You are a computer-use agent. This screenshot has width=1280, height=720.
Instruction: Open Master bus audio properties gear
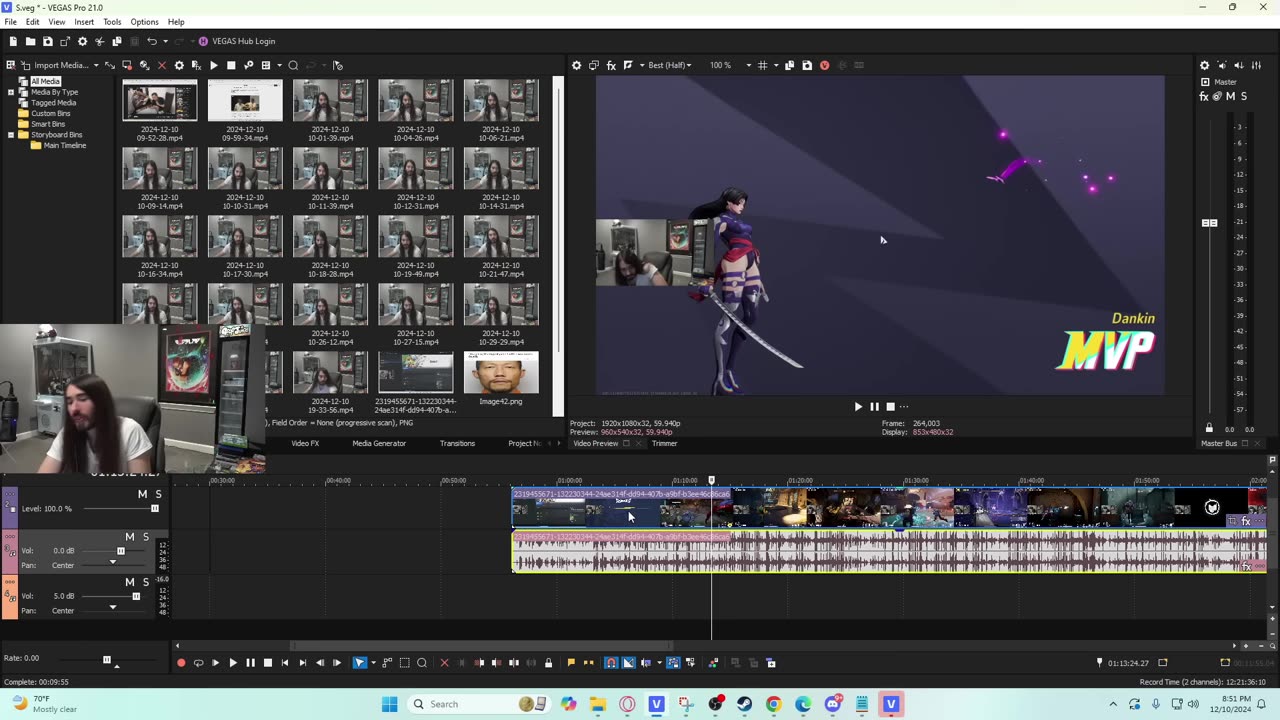(x=1204, y=65)
